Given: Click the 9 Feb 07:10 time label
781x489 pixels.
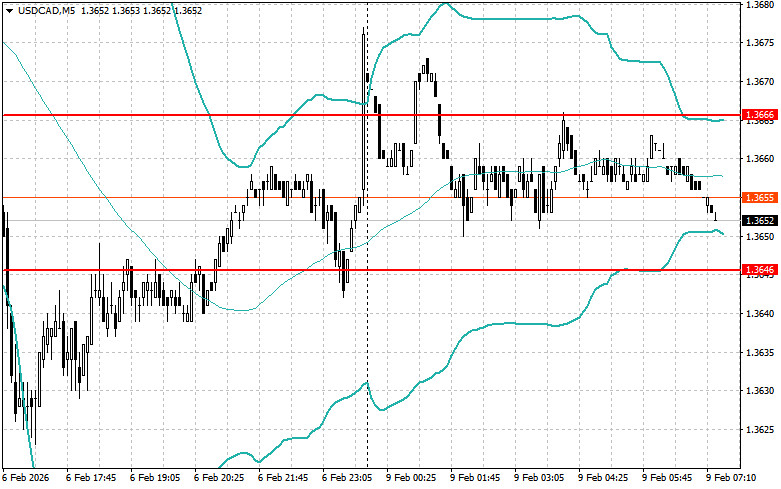Looking at the screenshot, I should click(x=731, y=478).
